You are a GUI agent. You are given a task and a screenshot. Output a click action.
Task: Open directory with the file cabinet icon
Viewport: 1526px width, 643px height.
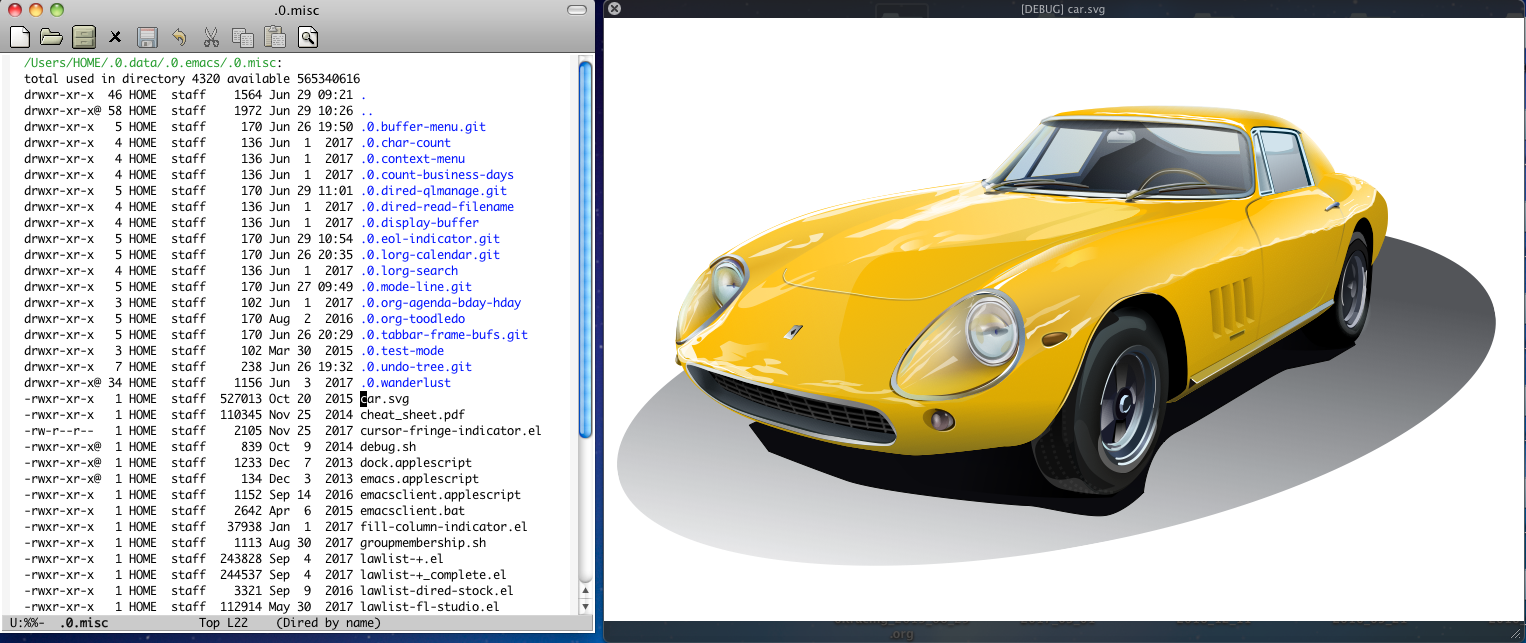[83, 38]
